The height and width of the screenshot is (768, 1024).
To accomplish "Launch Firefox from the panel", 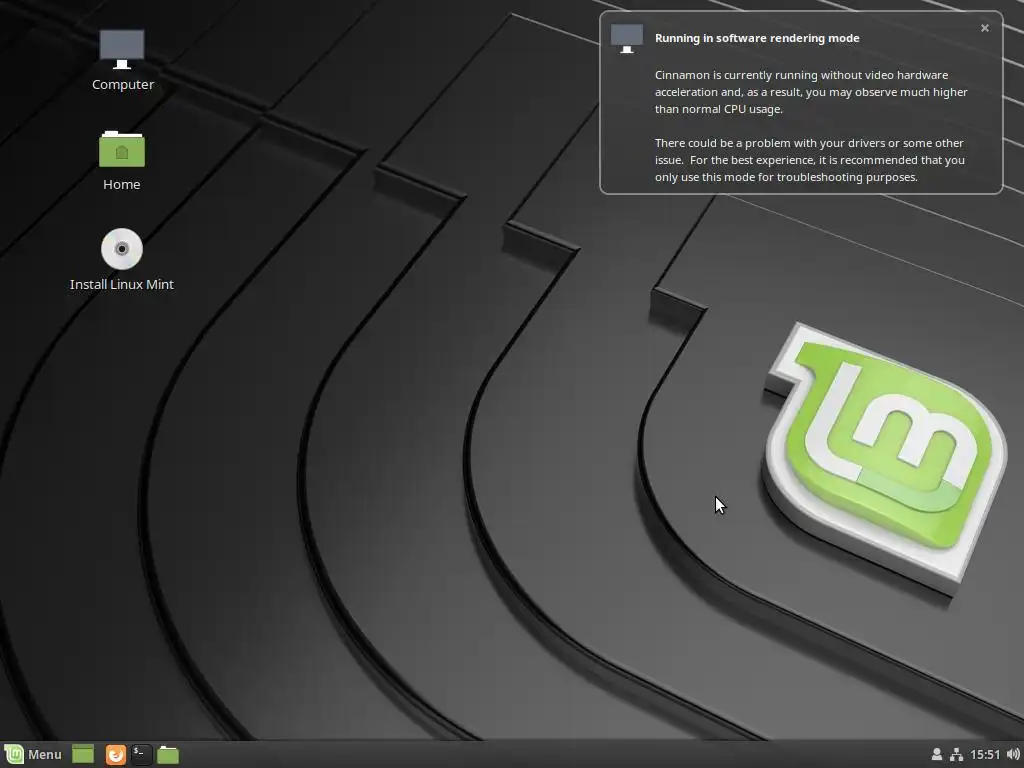I will point(116,754).
